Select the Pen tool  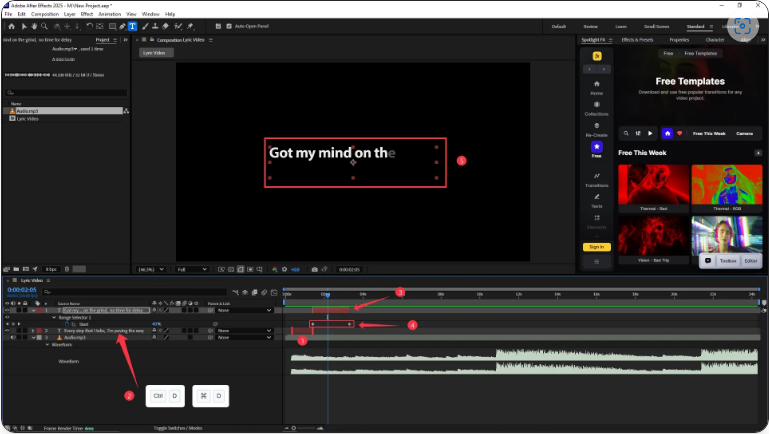coord(122,26)
